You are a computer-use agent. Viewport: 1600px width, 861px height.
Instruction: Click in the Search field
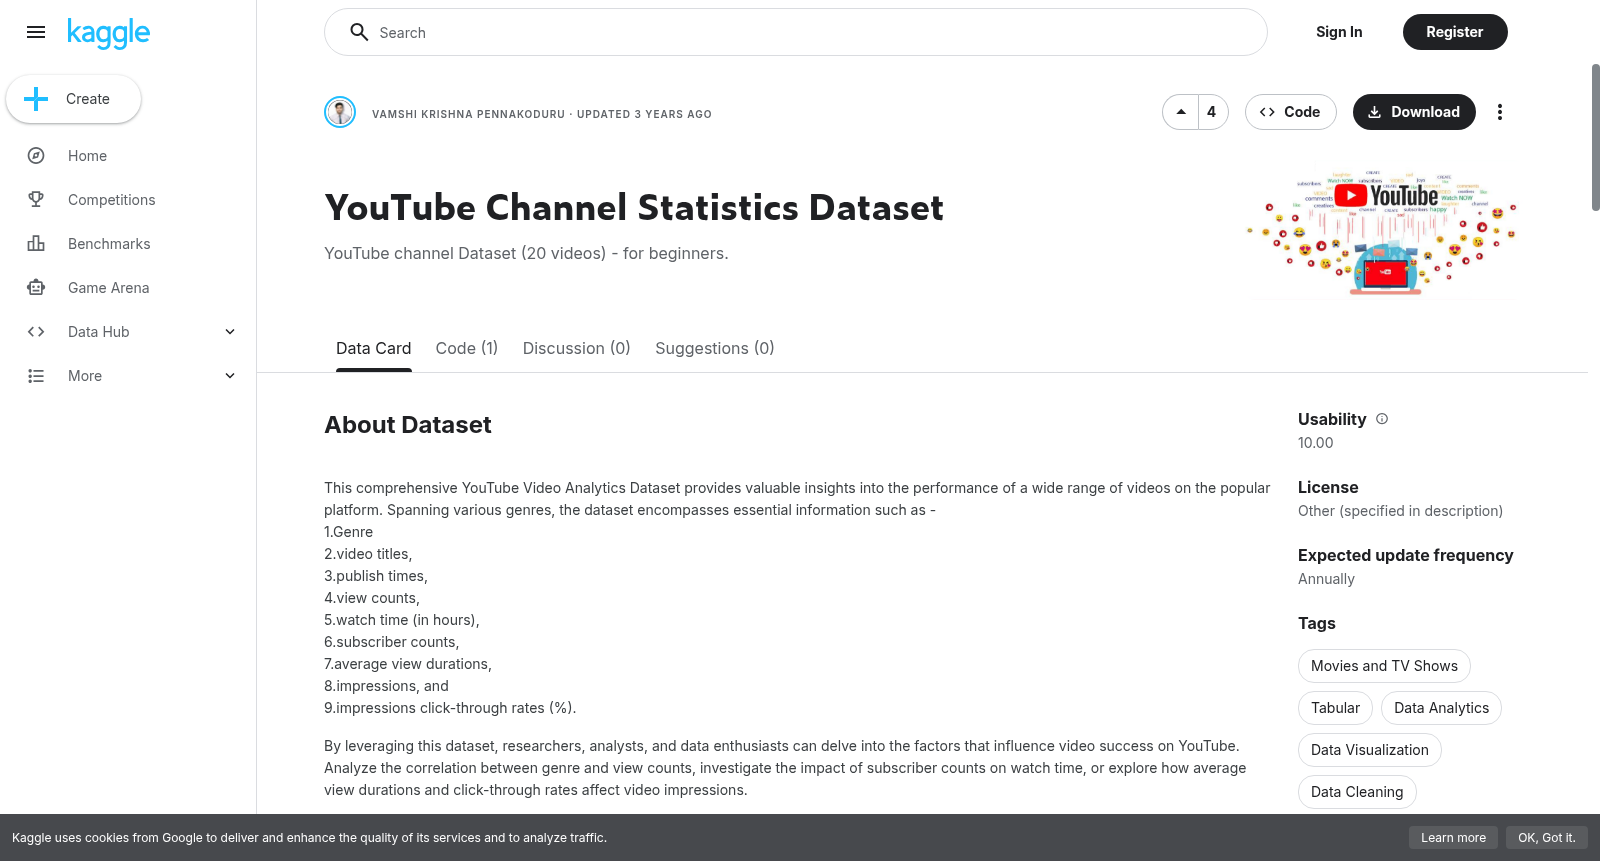(x=796, y=32)
